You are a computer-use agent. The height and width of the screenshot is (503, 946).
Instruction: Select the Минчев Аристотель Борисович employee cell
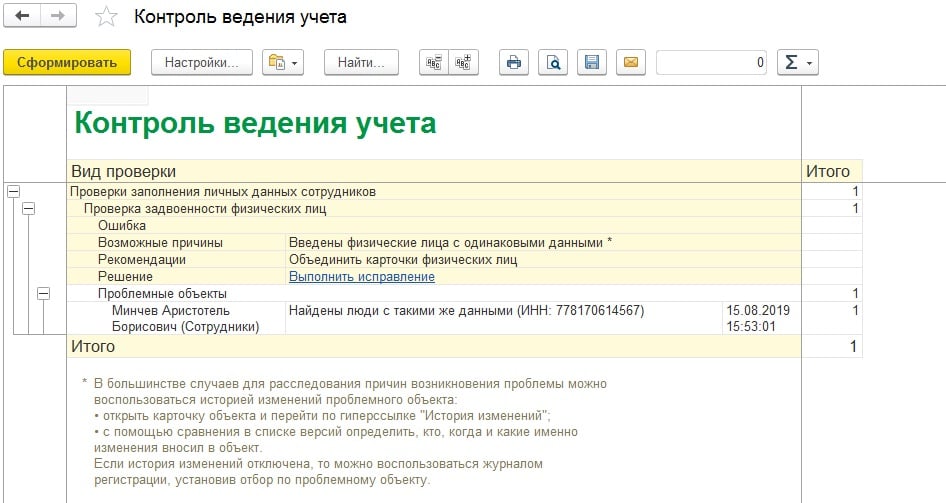click(x=177, y=318)
